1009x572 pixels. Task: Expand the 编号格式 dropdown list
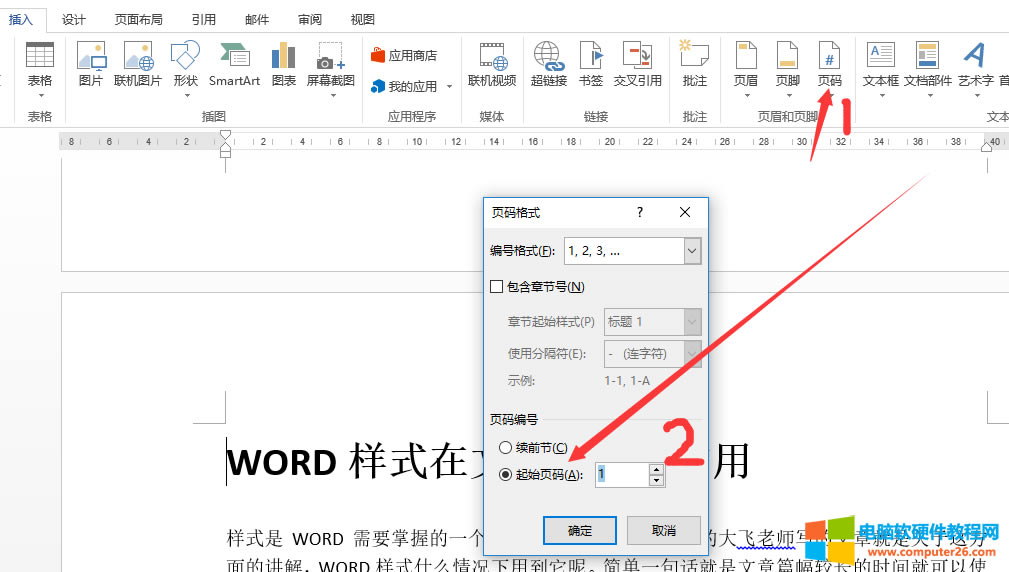click(x=692, y=251)
